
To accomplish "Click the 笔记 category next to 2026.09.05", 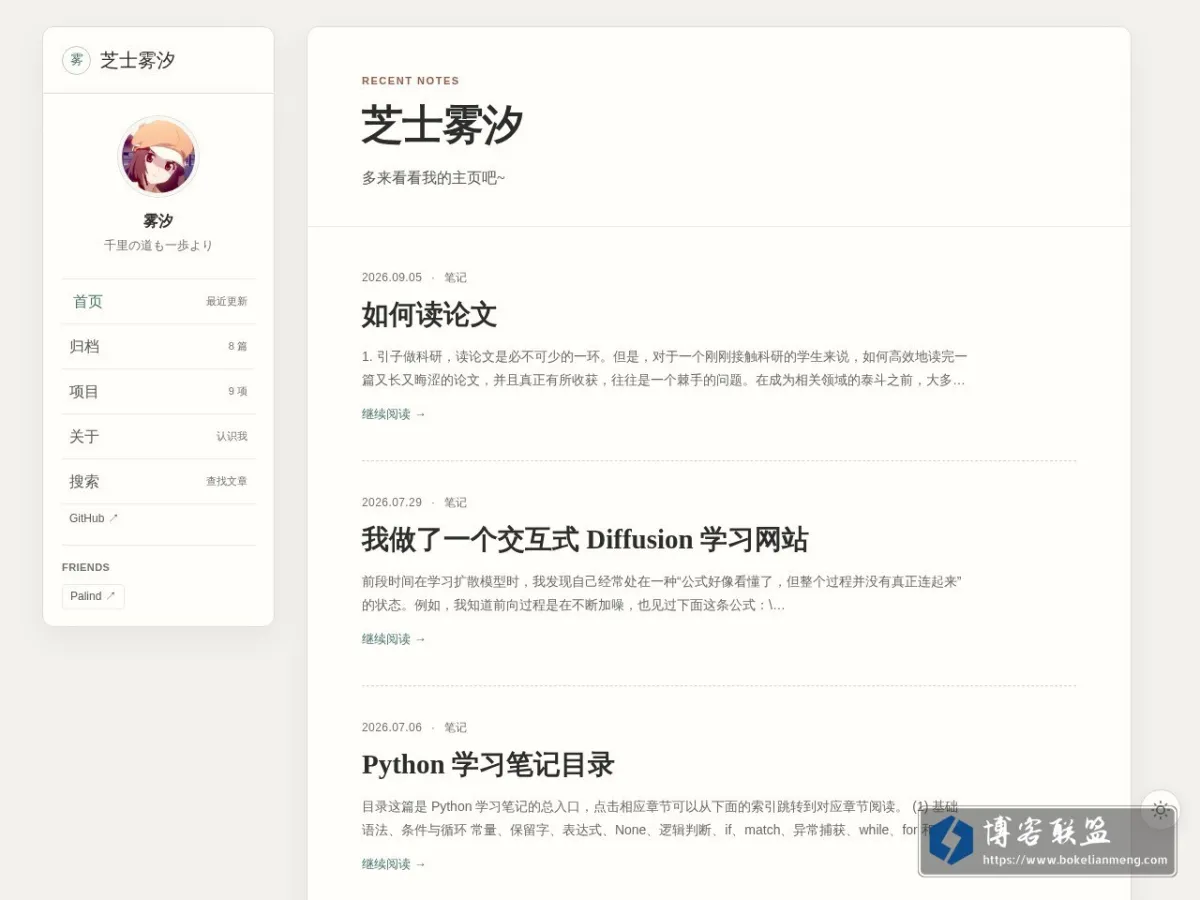I will (455, 278).
